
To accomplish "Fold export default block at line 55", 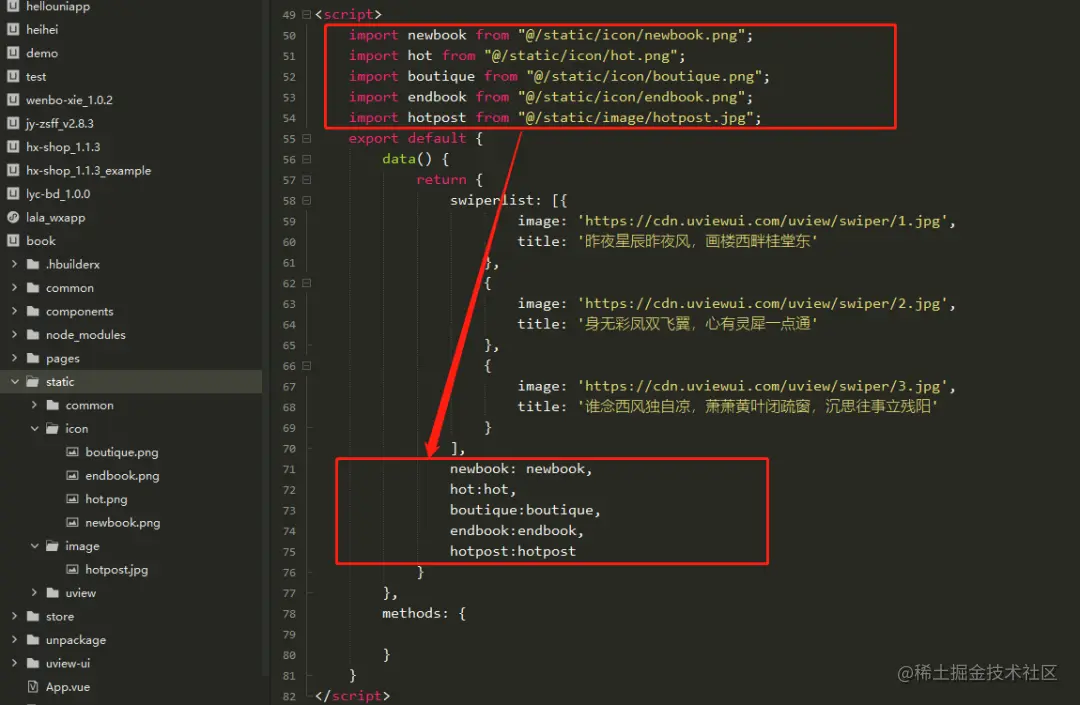I will coord(307,138).
